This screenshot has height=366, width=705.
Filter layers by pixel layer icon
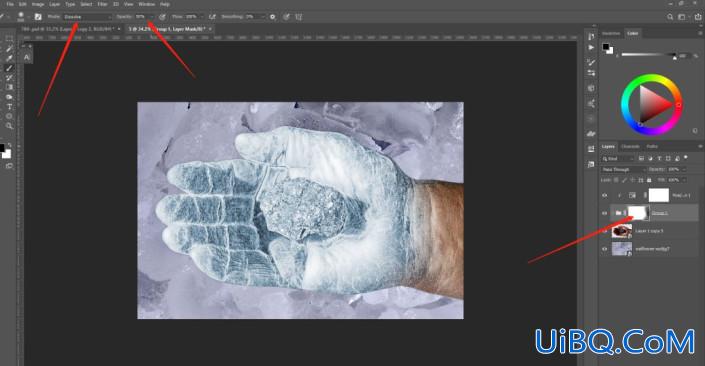[642, 159]
